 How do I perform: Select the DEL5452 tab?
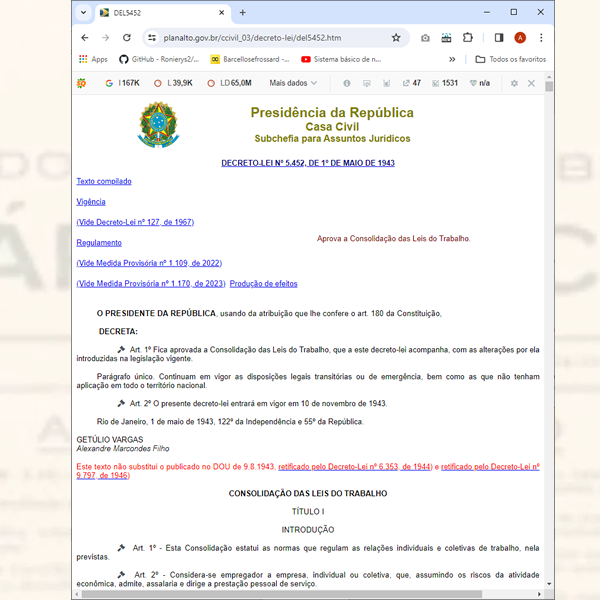point(163,13)
